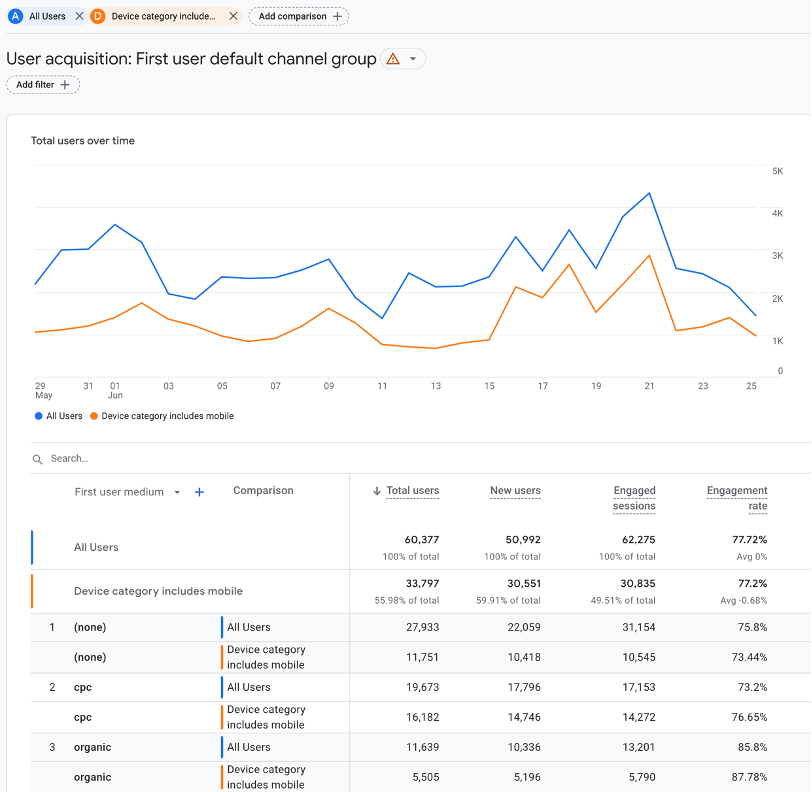Click the 22,059 new users cell
Screen dimensions: 812x792
[524, 627]
